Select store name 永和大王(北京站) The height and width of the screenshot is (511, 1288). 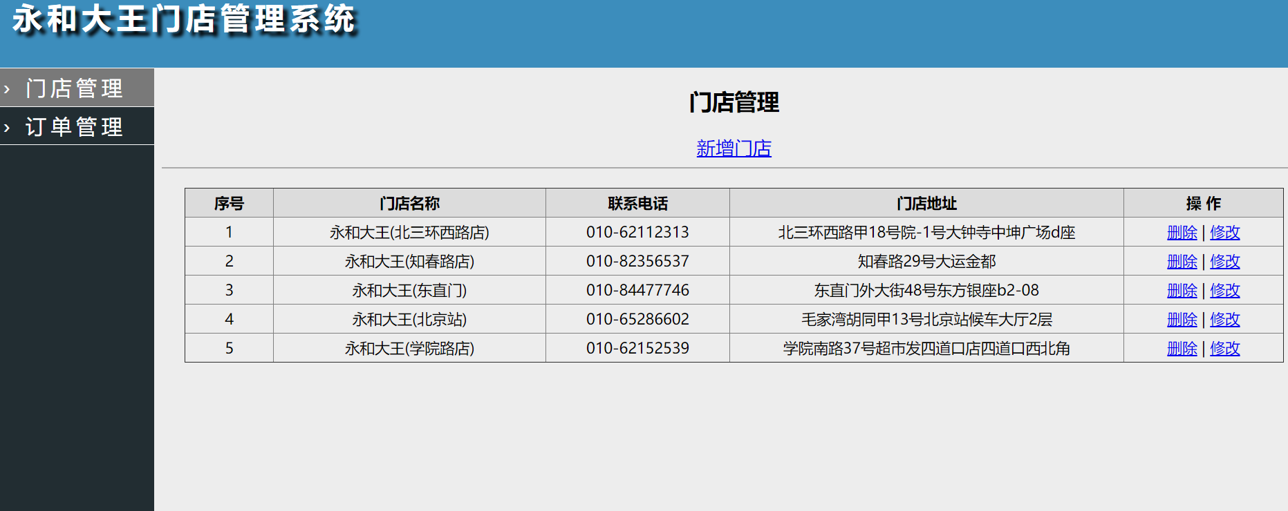[x=409, y=319]
